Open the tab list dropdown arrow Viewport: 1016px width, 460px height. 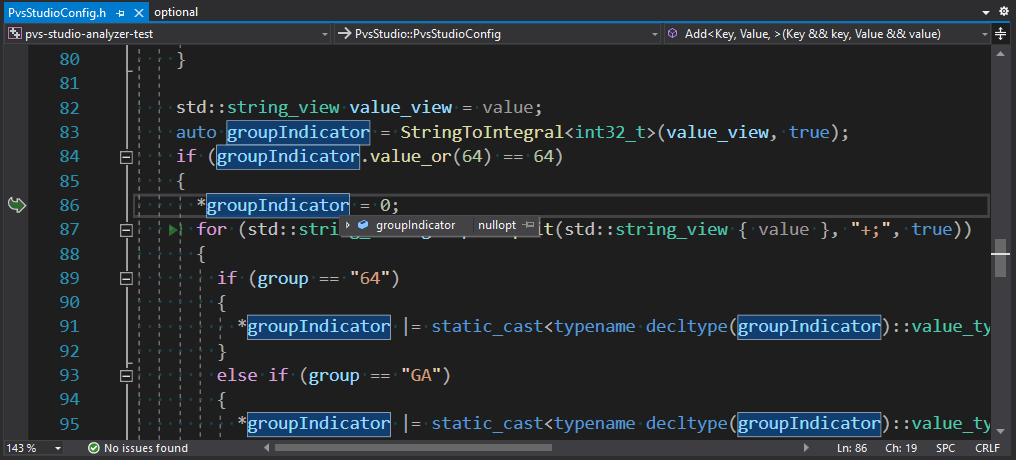(x=986, y=12)
